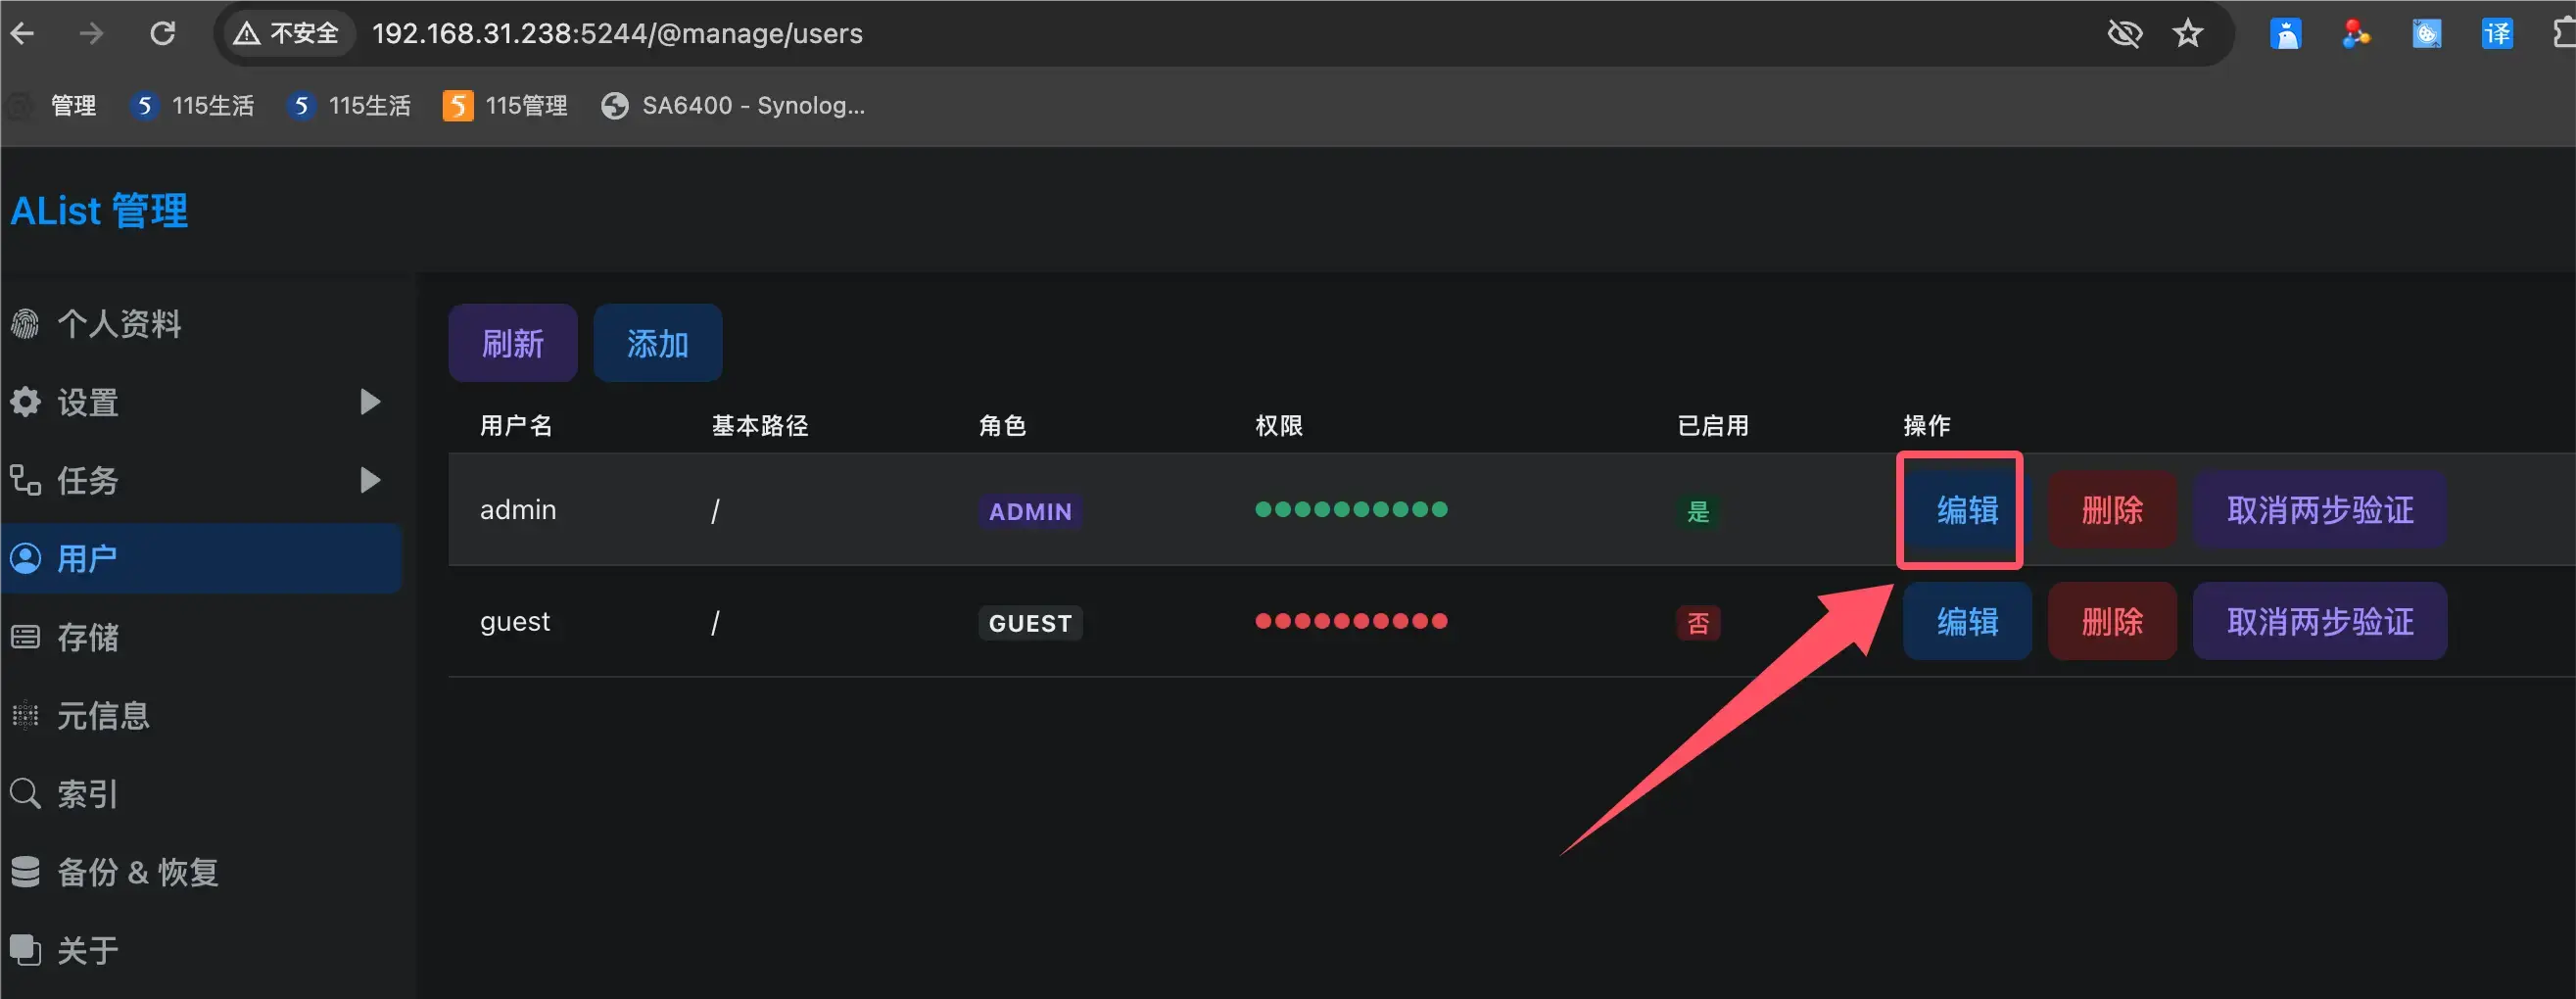Screen dimensions: 2576x999
Task: Click the 角色 column header
Action: [1003, 426]
